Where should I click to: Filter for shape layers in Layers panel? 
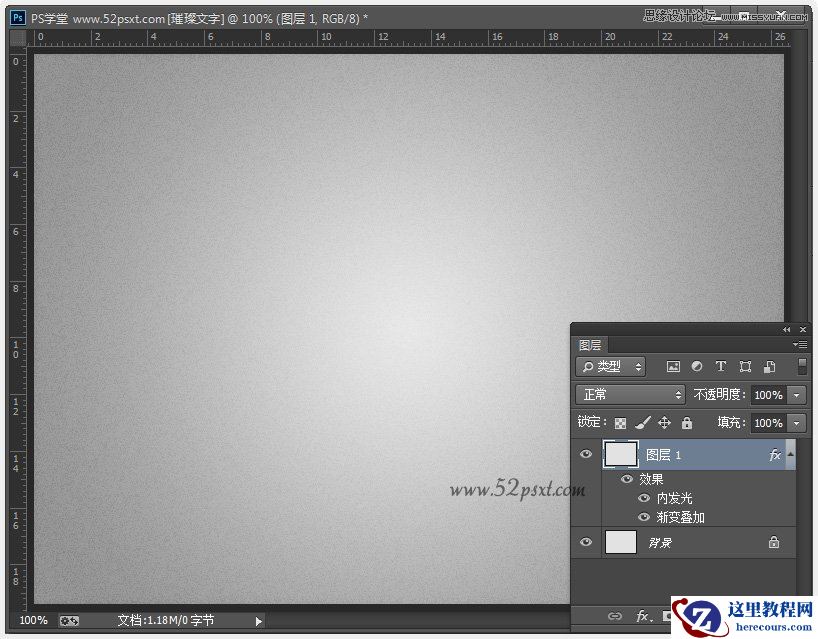tap(744, 366)
